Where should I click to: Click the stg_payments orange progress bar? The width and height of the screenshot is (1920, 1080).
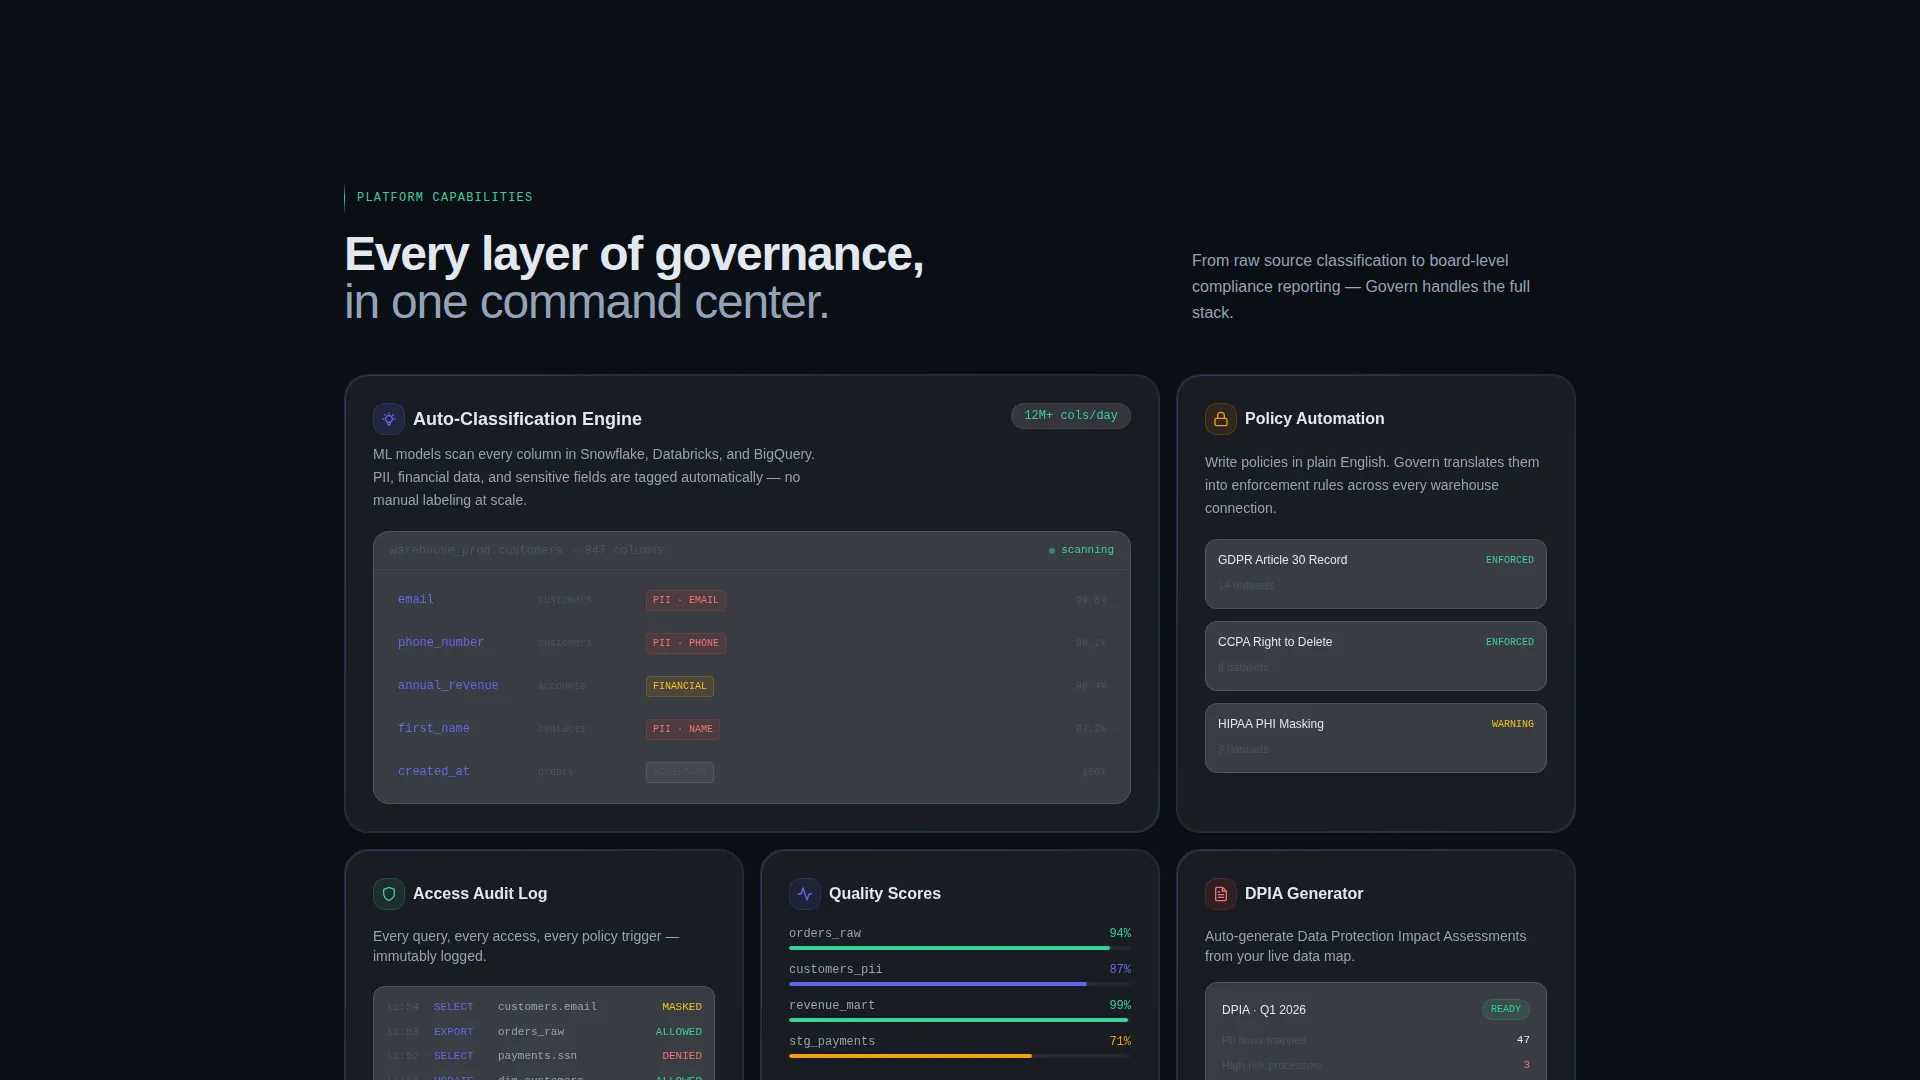pyautogui.click(x=910, y=1056)
